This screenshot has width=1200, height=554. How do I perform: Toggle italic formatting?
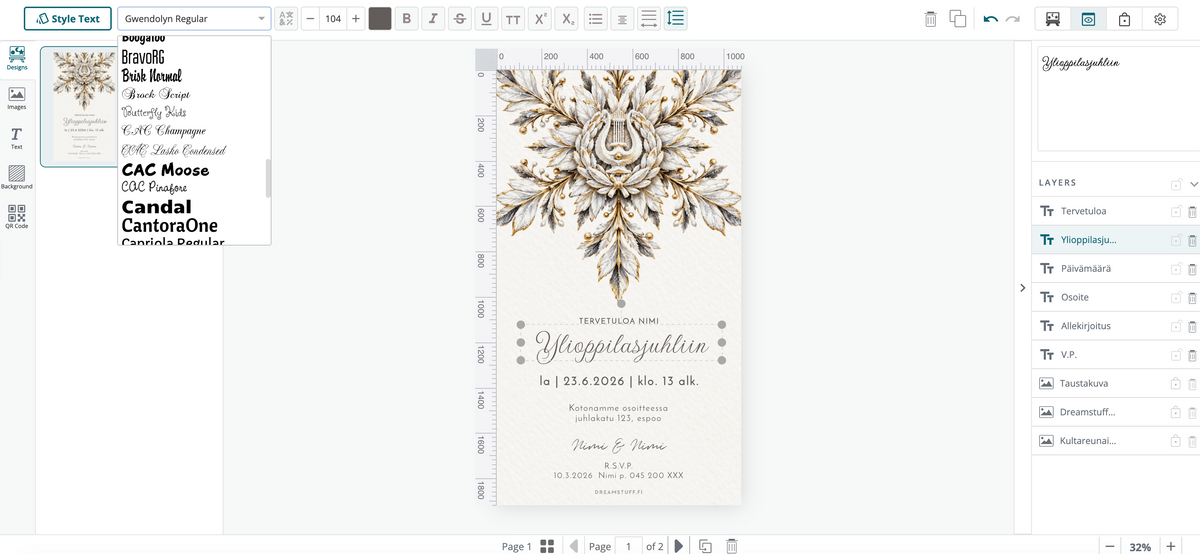click(433, 19)
